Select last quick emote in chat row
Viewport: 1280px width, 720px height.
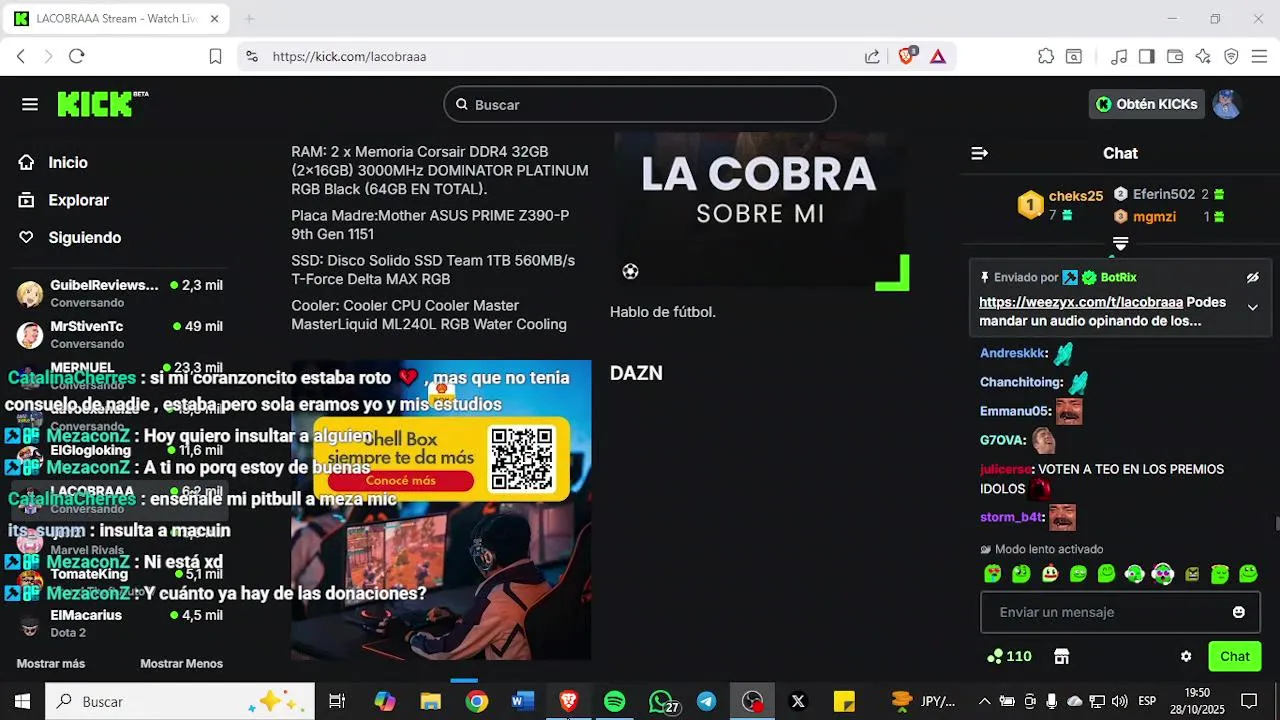point(1248,574)
